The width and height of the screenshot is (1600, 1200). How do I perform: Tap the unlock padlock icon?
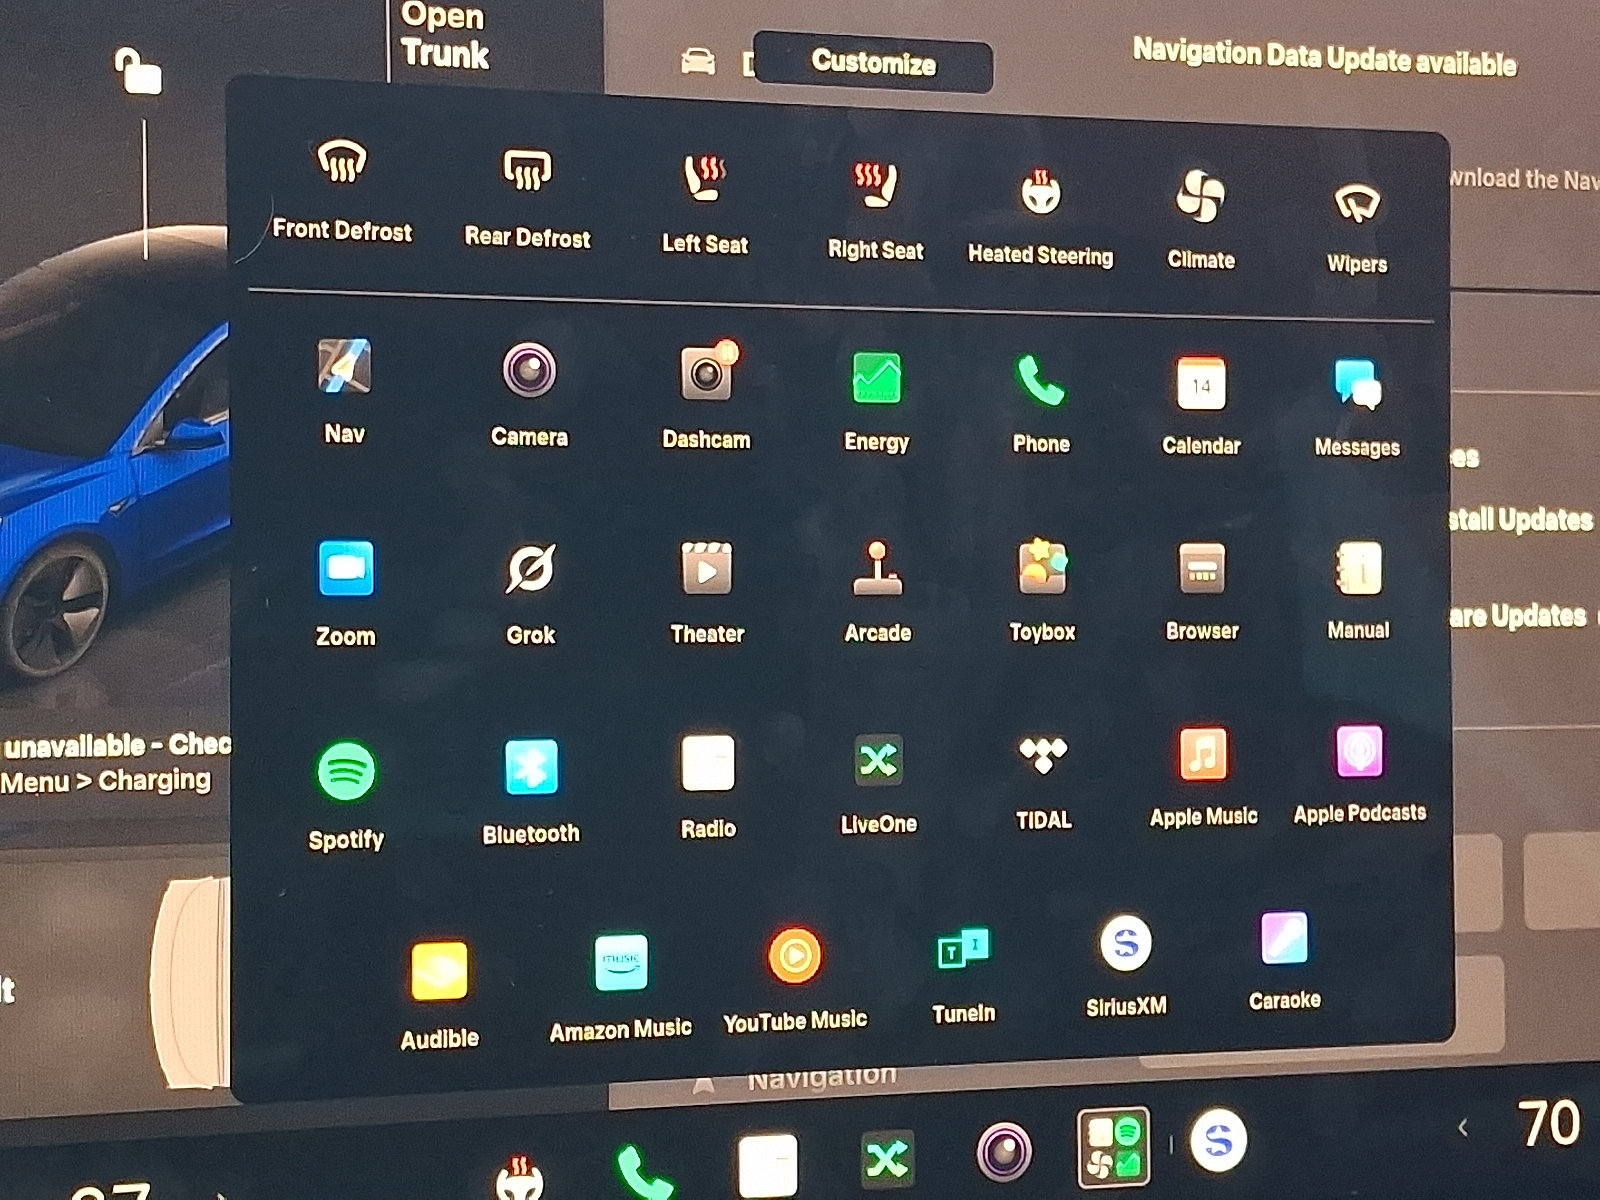pos(137,72)
